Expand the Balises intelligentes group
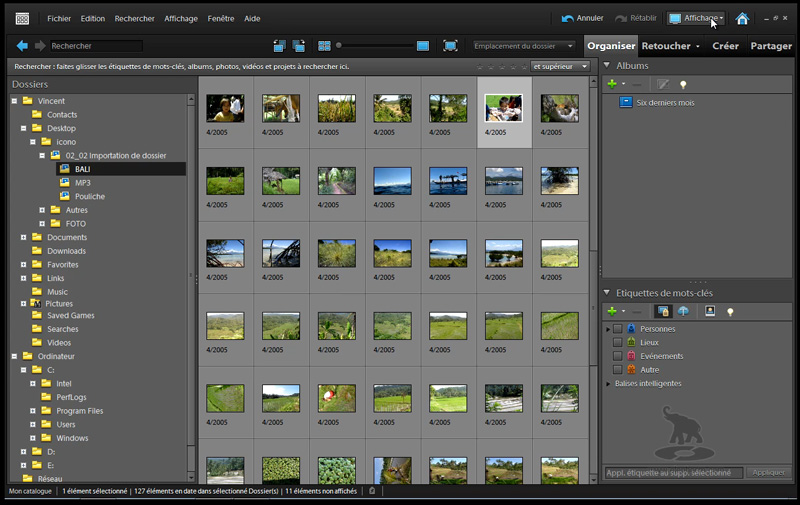The image size is (800, 505). pyautogui.click(x=608, y=384)
